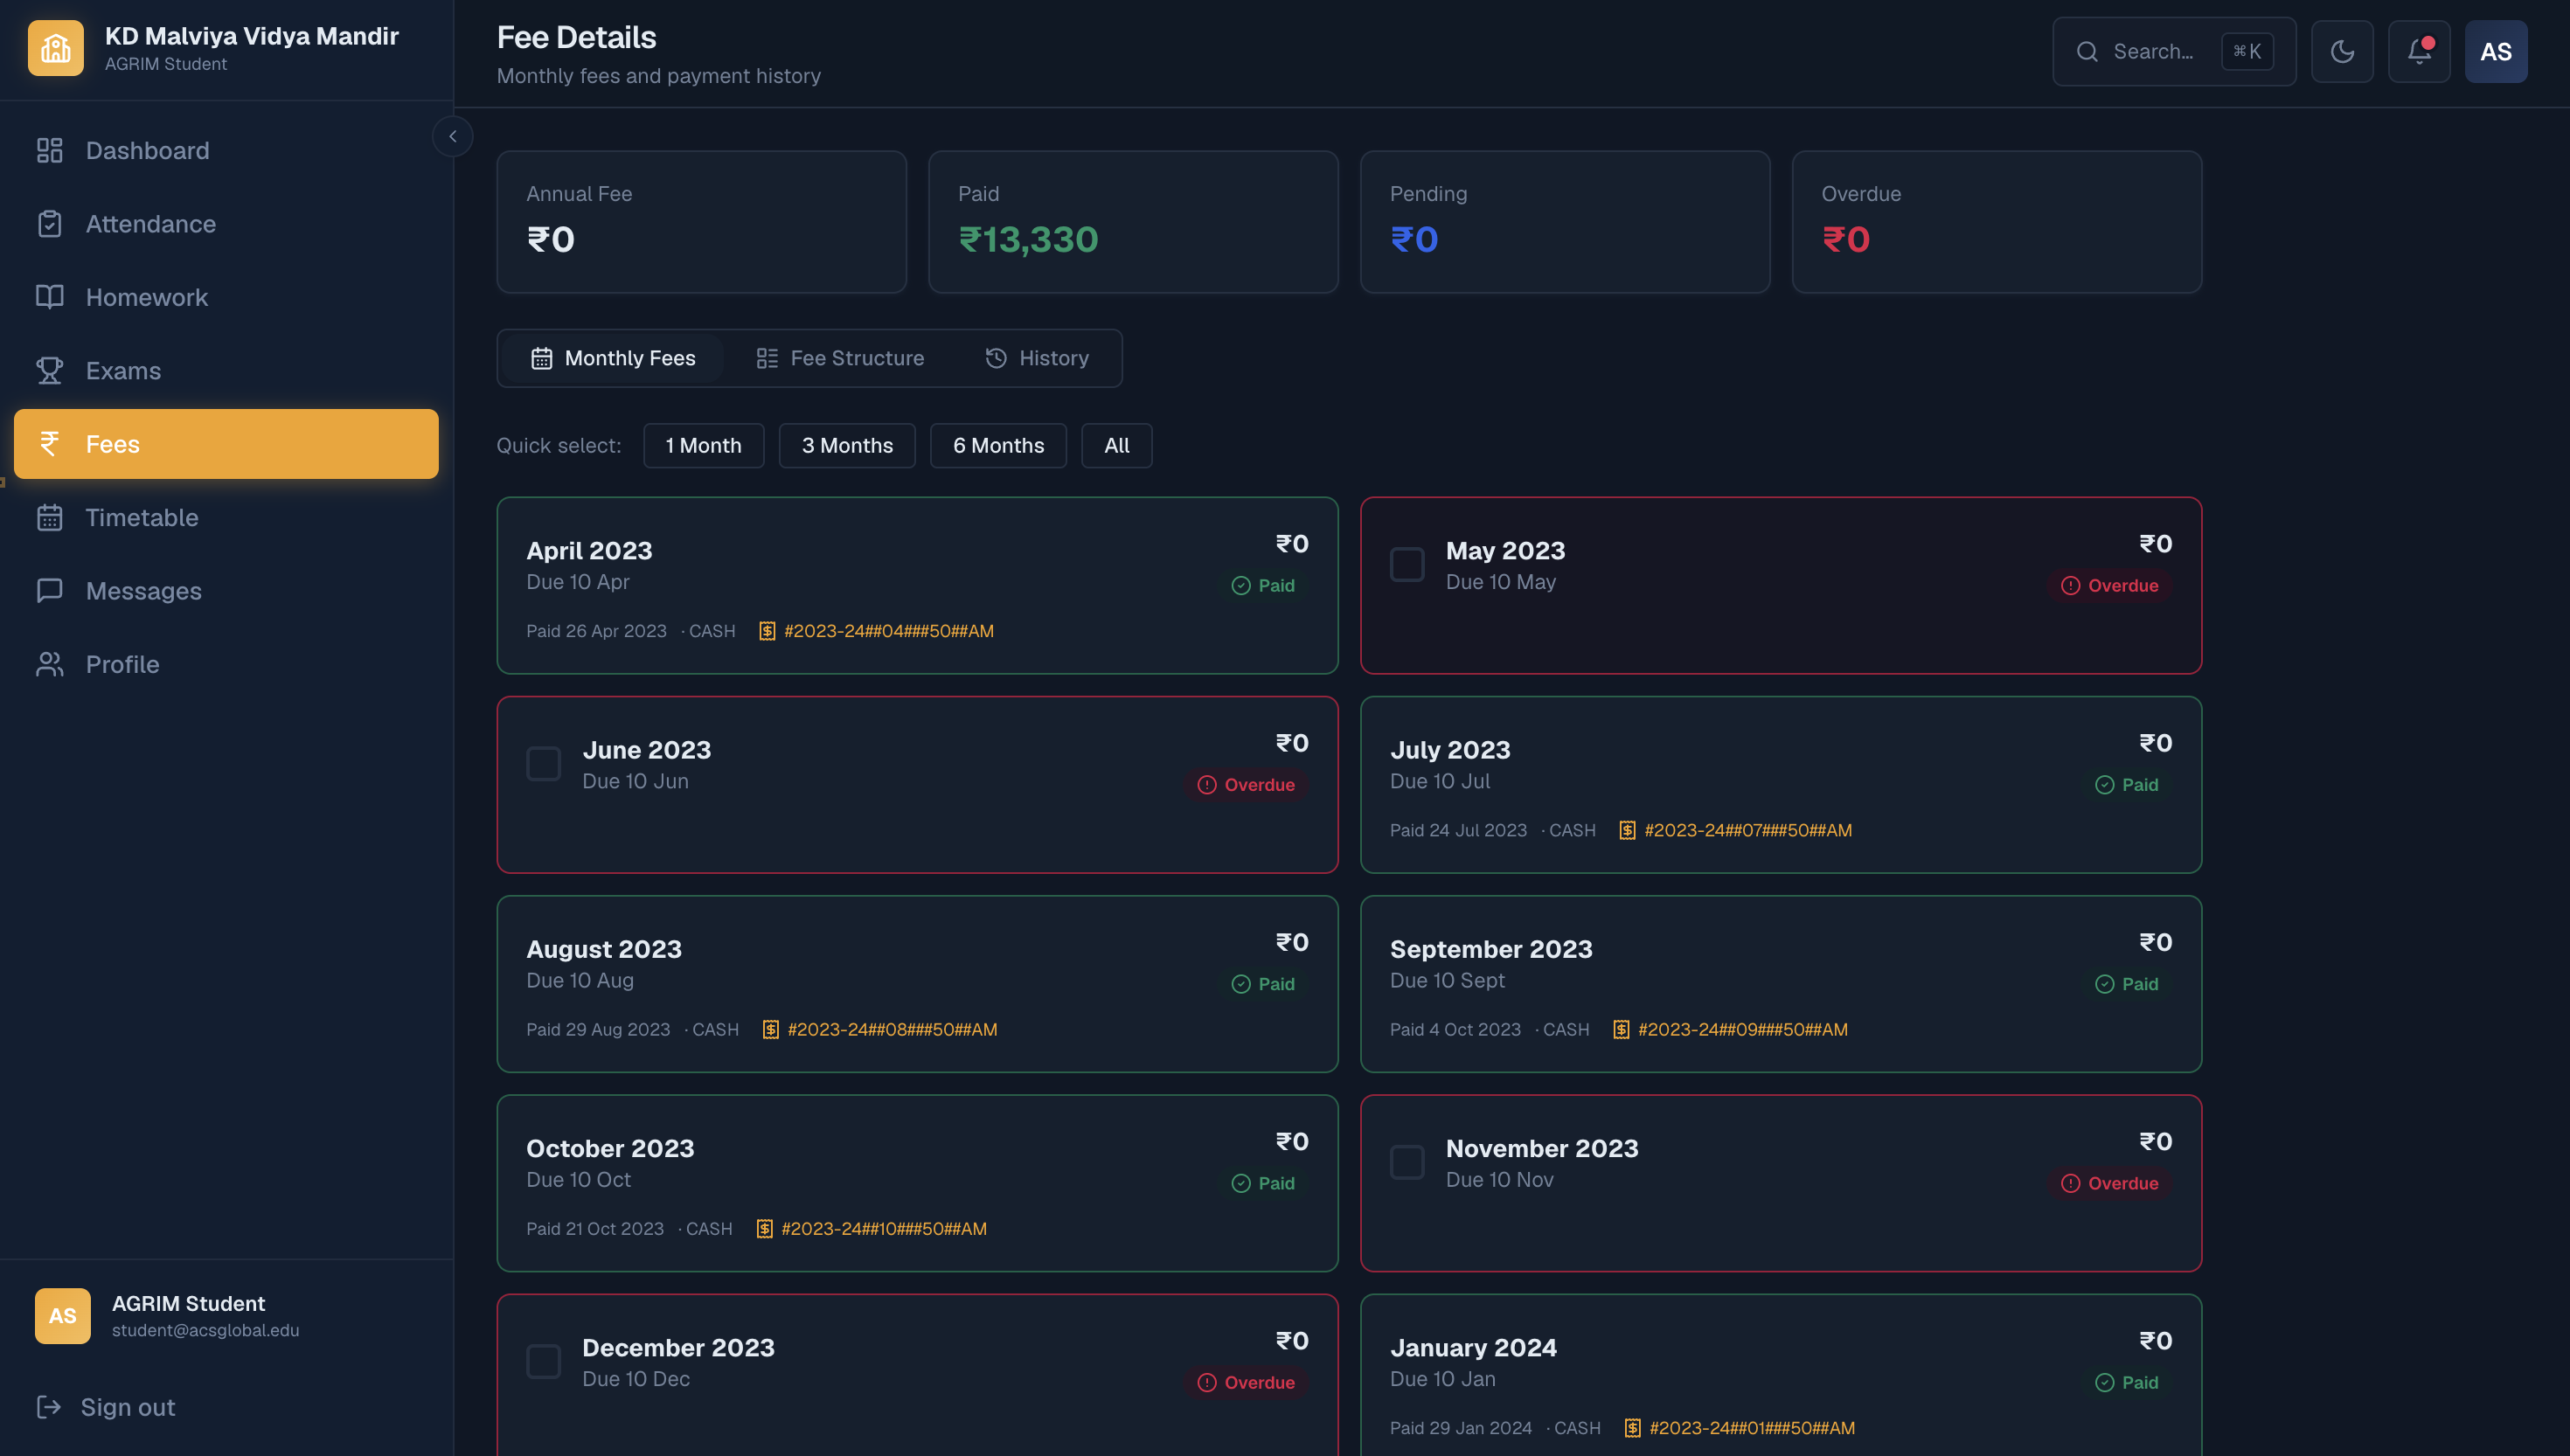Click the Dashboard grid icon
The image size is (2570, 1456).
[x=49, y=150]
